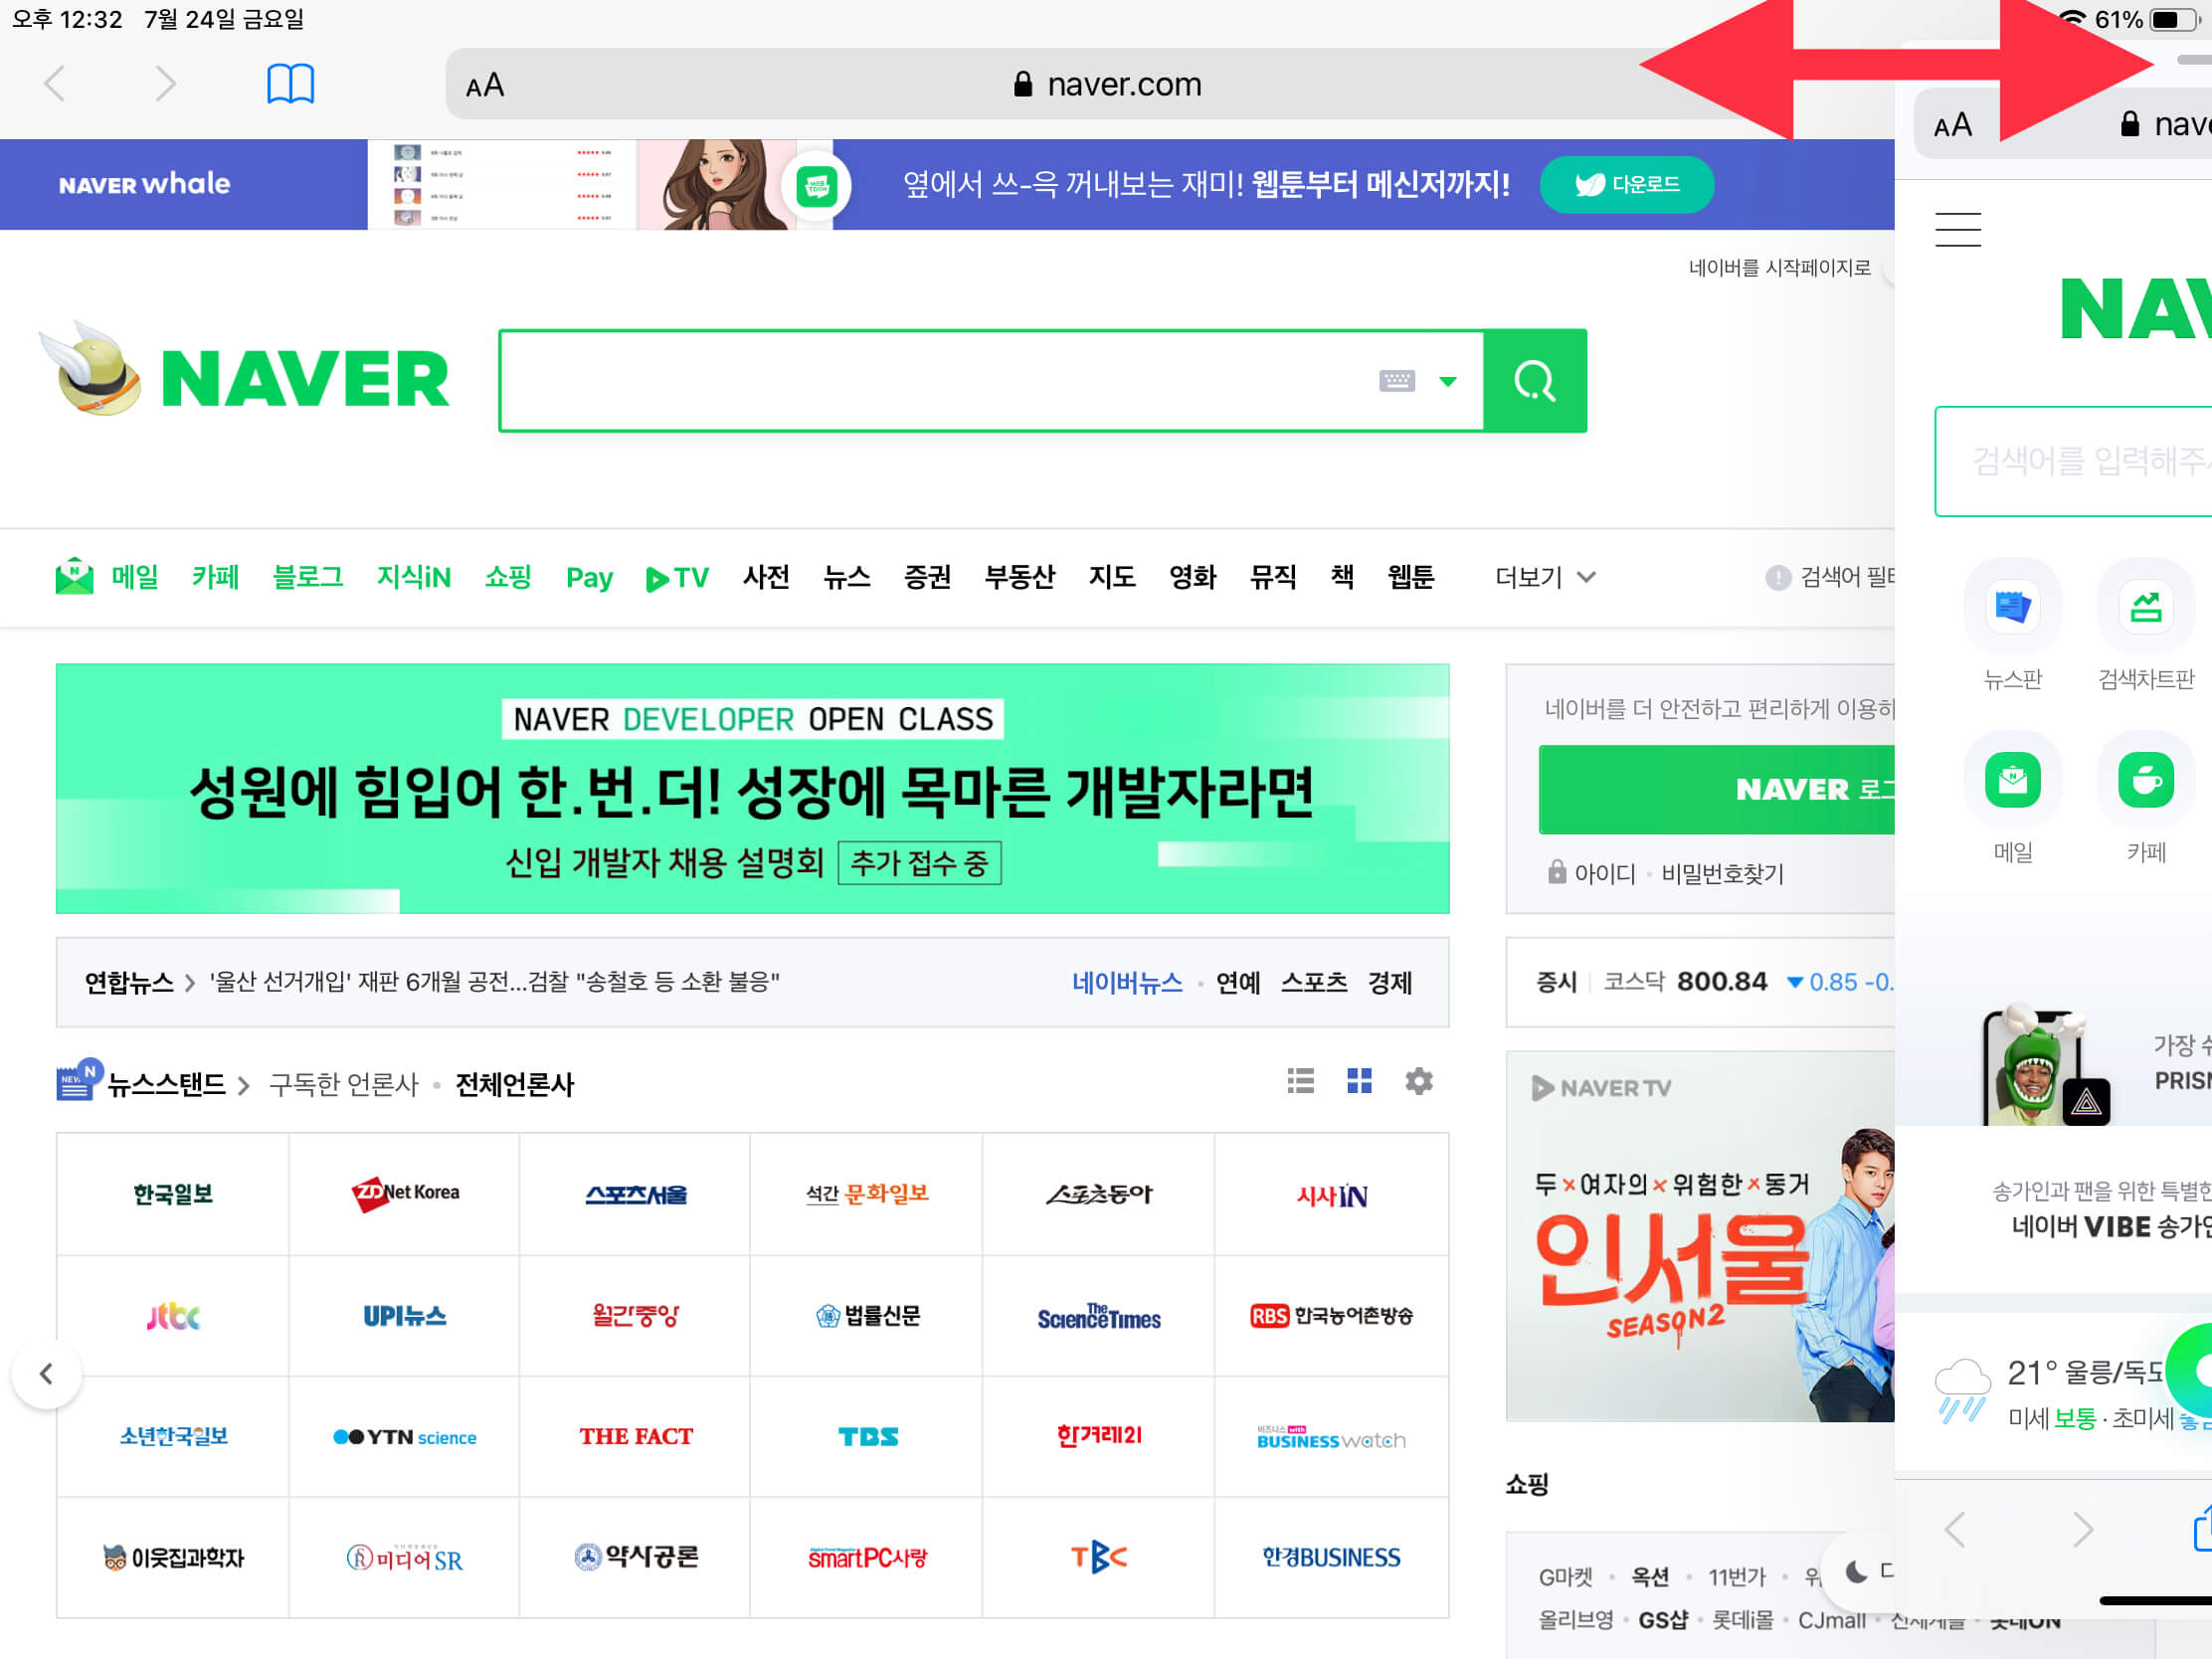
Task: Expand the 더보기 services menu
Action: click(1544, 577)
